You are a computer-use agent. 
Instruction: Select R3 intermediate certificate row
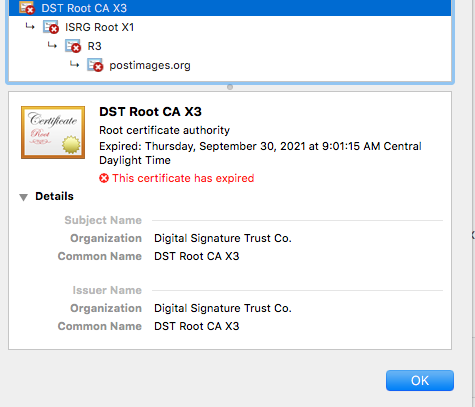pos(230,46)
